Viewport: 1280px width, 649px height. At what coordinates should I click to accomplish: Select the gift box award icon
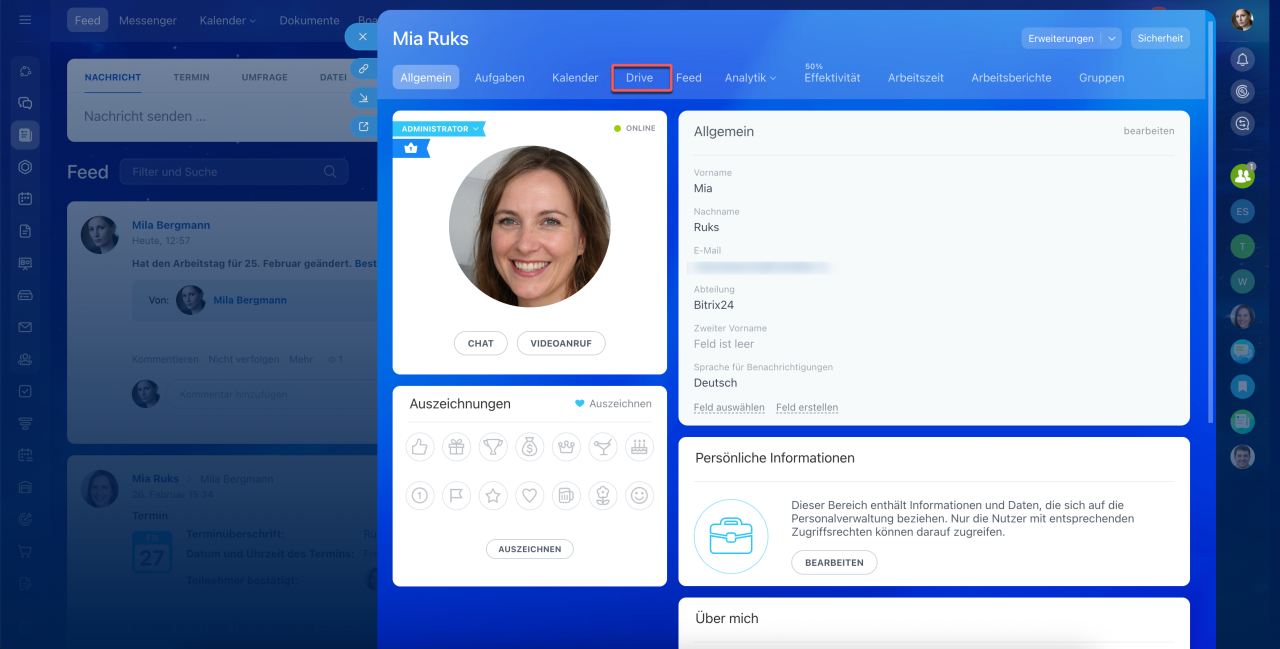pyautogui.click(x=456, y=448)
